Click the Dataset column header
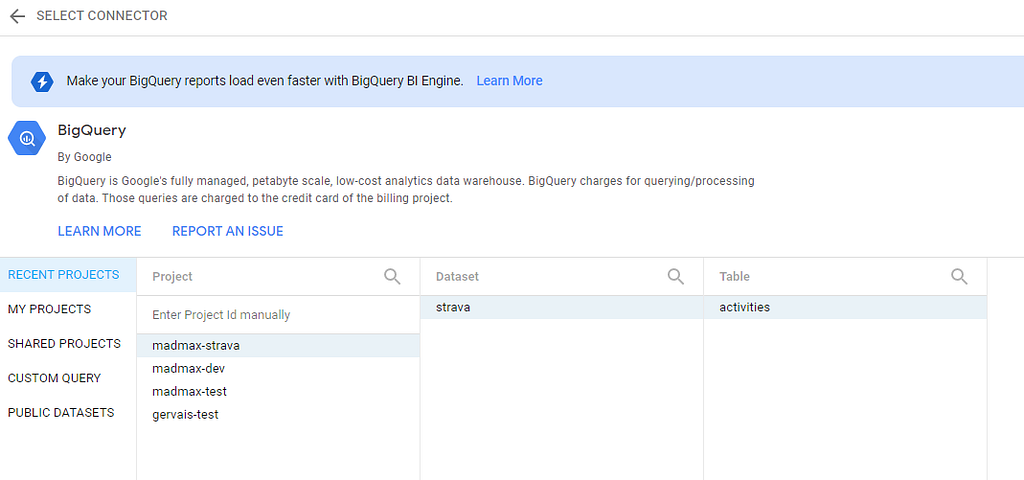Image resolution: width=1024 pixels, height=480 pixels. point(457,276)
